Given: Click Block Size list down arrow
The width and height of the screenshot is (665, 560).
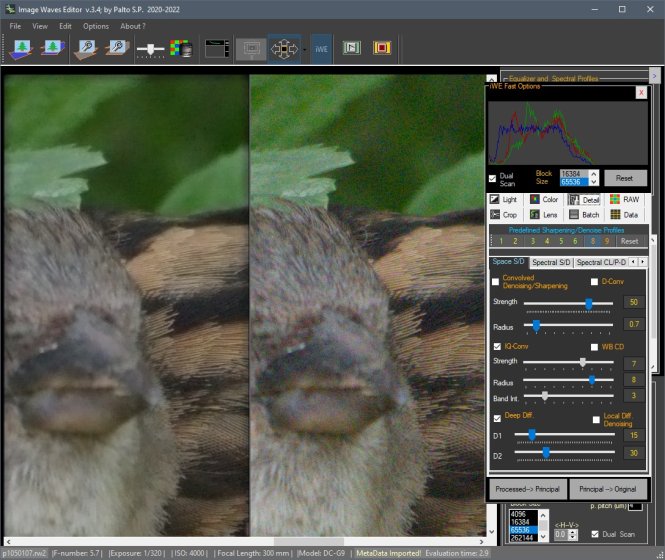Looking at the screenshot, I should pos(594,182).
